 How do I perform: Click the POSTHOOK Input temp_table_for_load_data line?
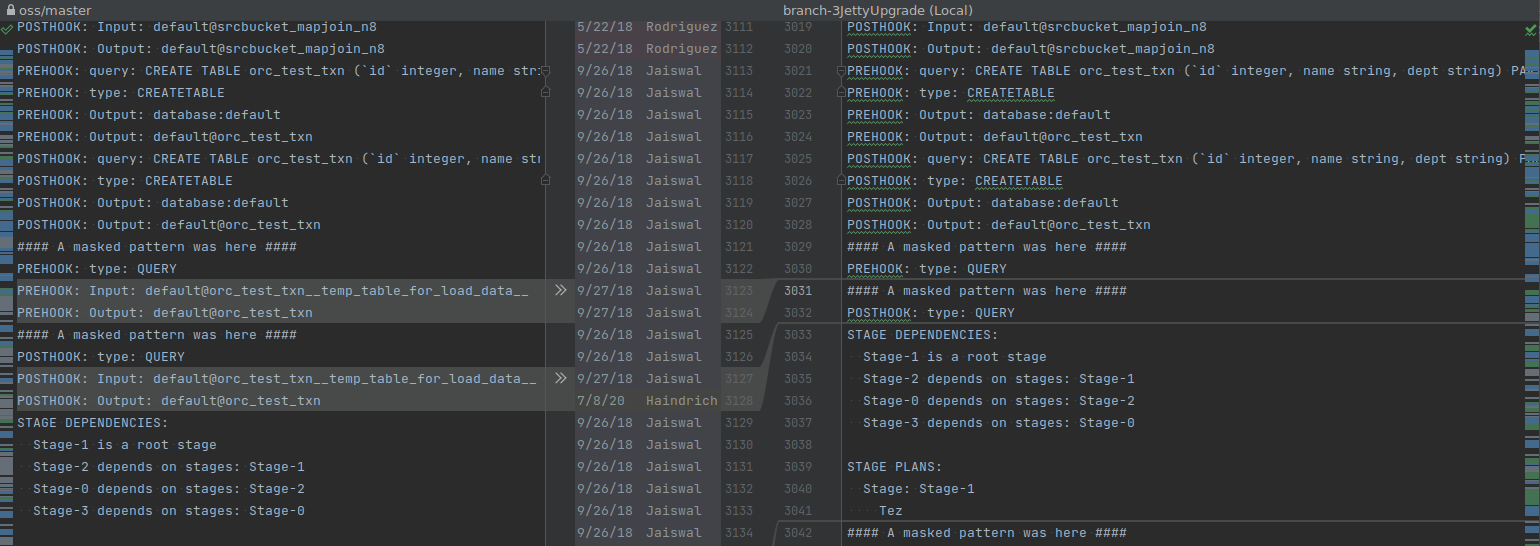[x=277, y=379]
